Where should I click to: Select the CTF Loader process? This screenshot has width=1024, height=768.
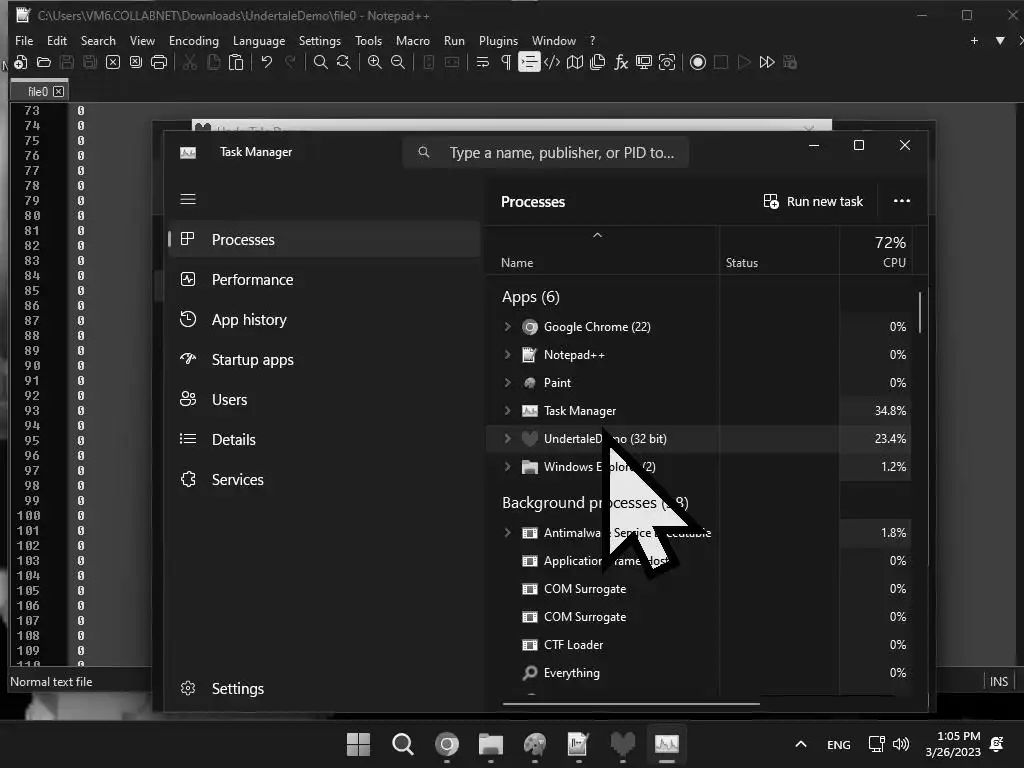[699, 645]
